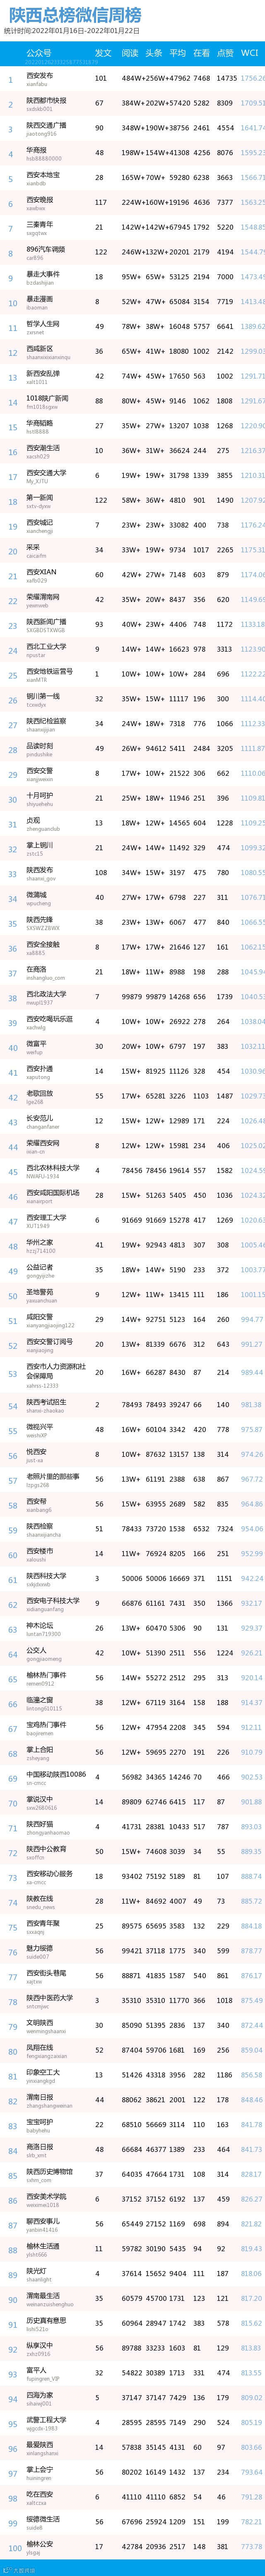The height and width of the screenshot is (2576, 265).
Task: Click the 阅读 column header
Action: 130,52
